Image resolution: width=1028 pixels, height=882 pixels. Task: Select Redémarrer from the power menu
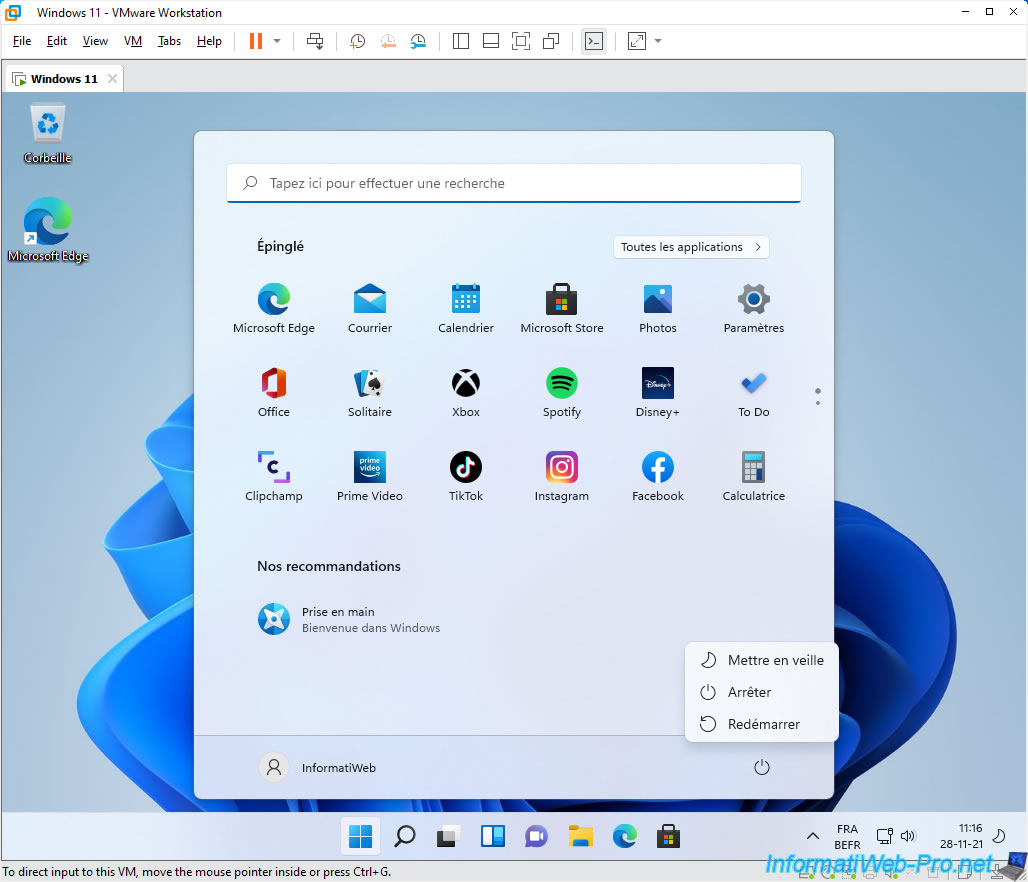(762, 724)
